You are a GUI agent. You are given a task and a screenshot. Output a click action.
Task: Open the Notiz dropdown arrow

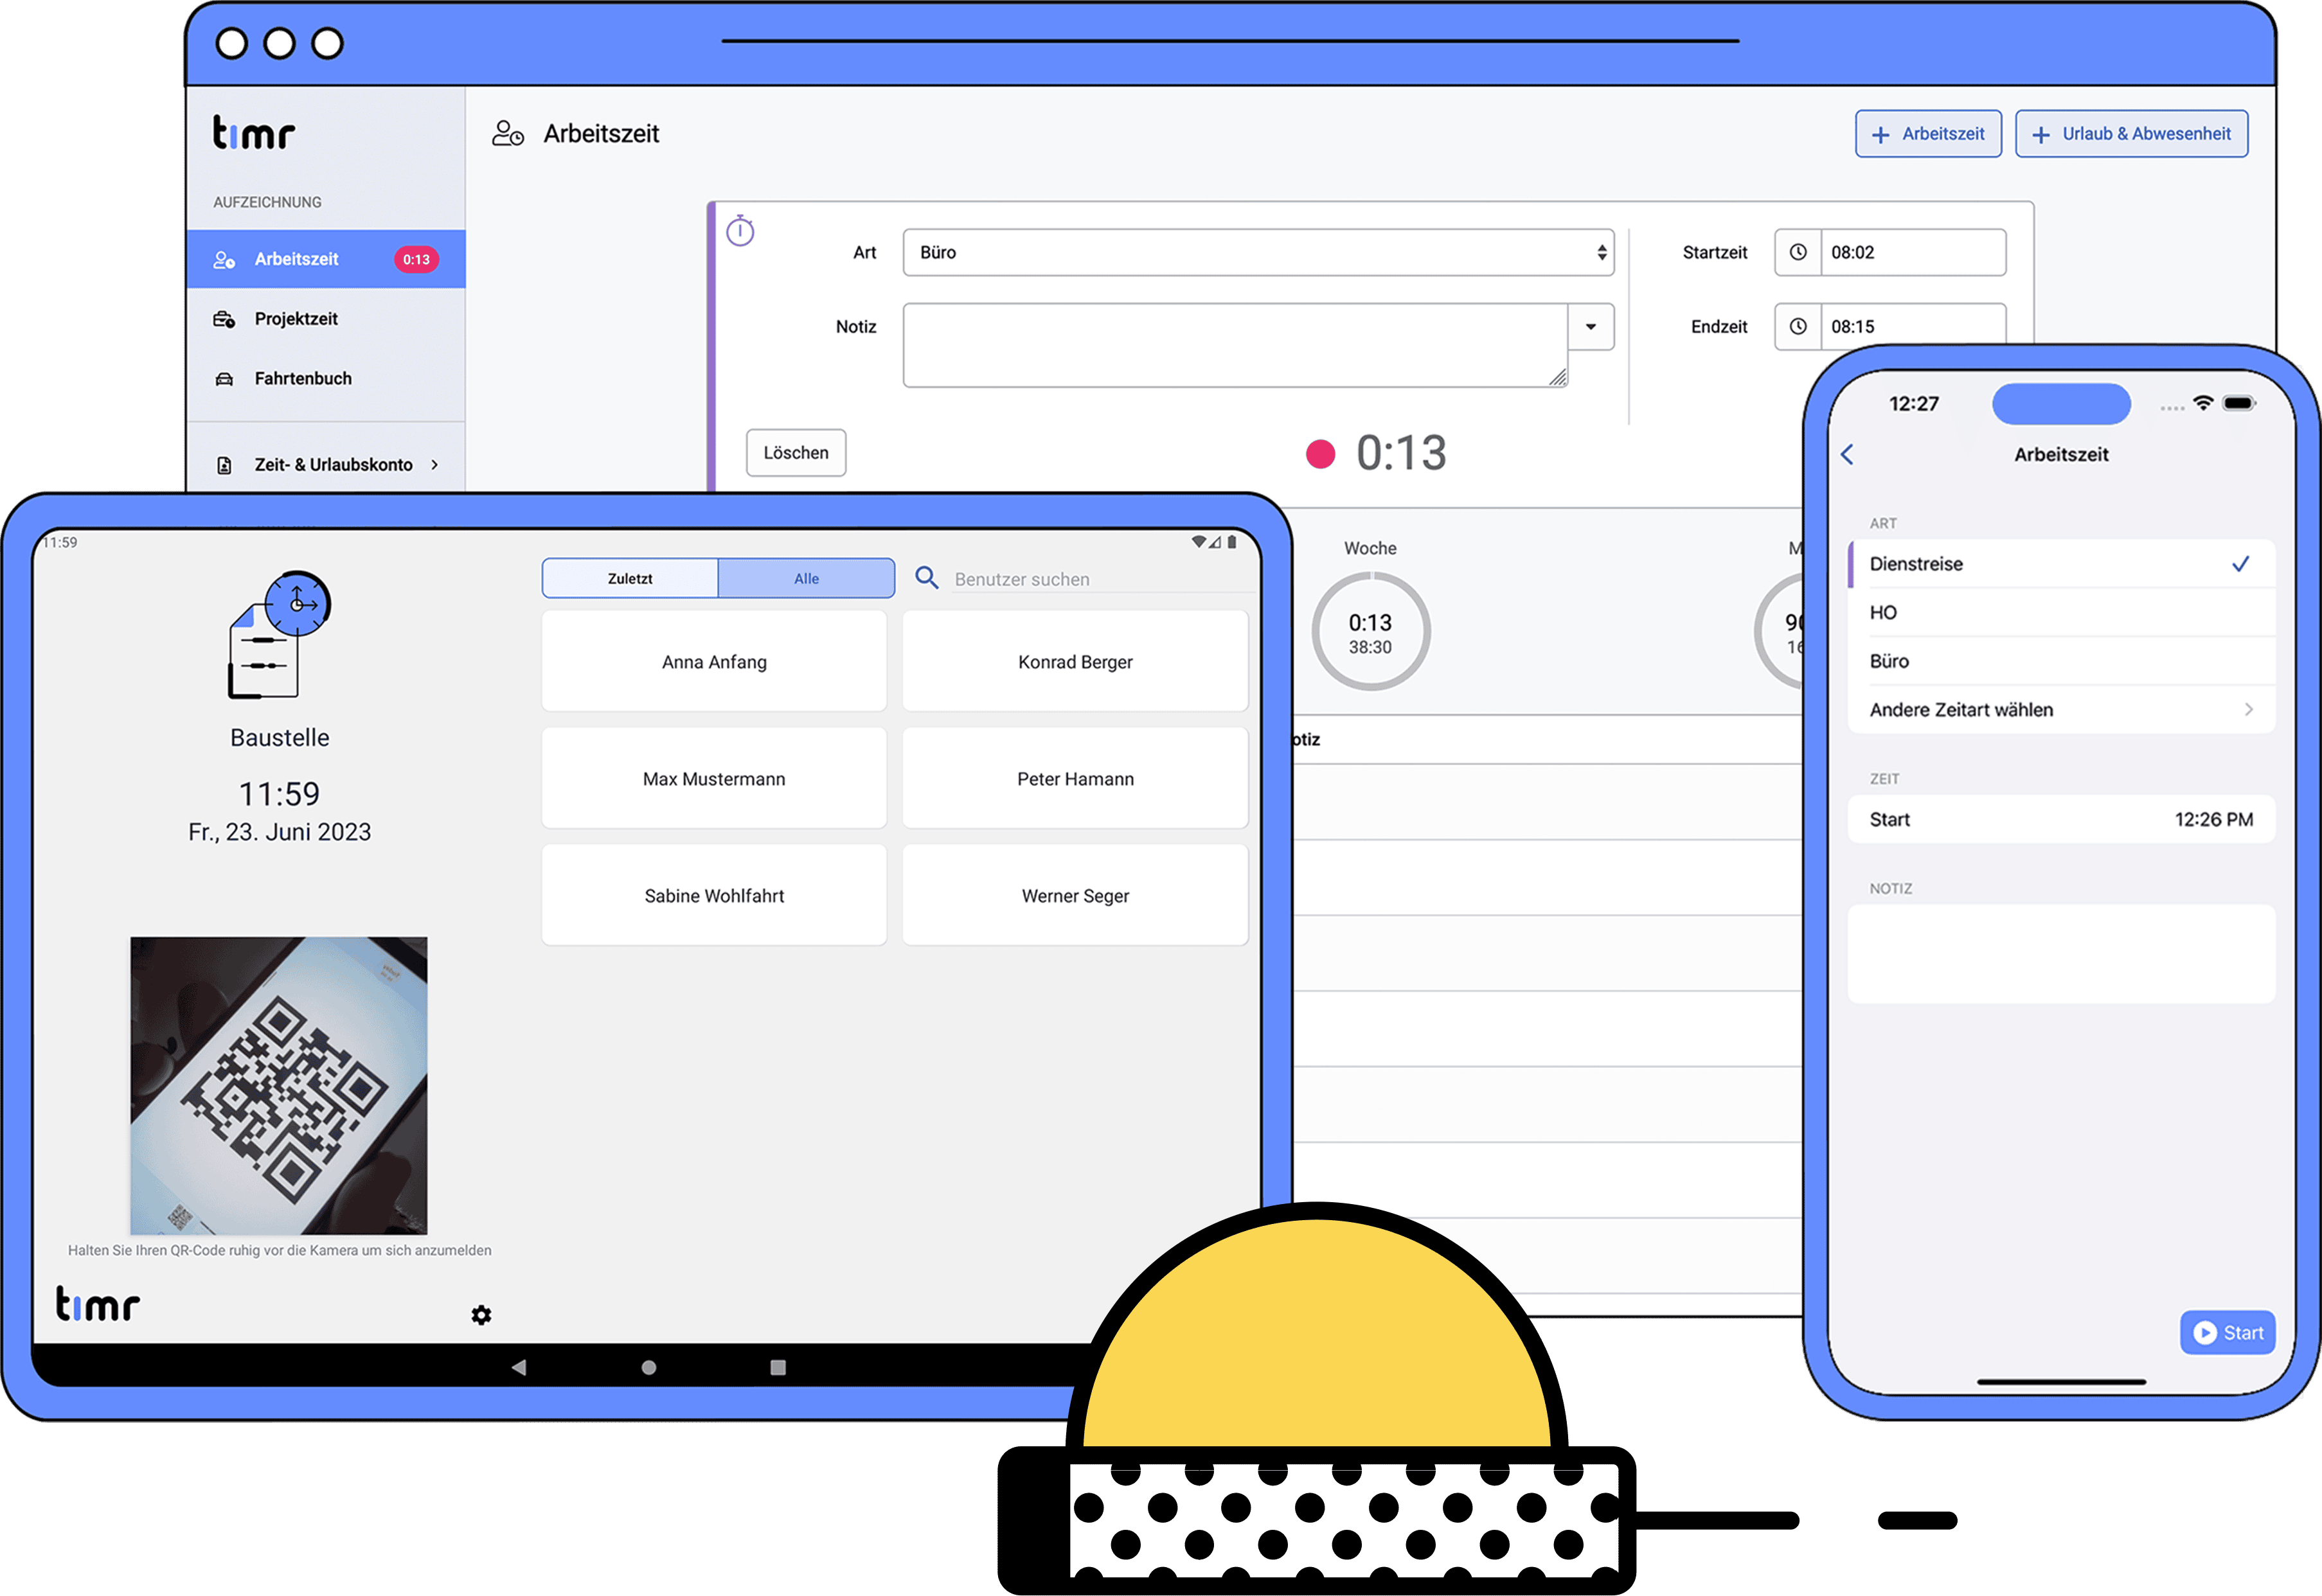(x=1591, y=327)
